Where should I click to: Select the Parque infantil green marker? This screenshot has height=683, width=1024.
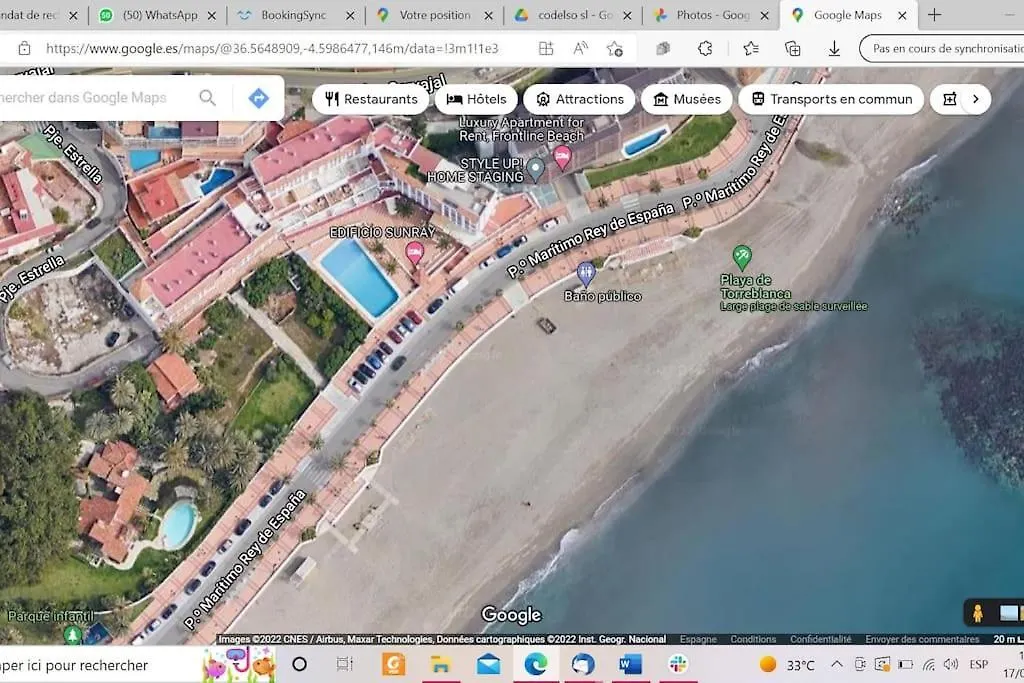[72, 633]
